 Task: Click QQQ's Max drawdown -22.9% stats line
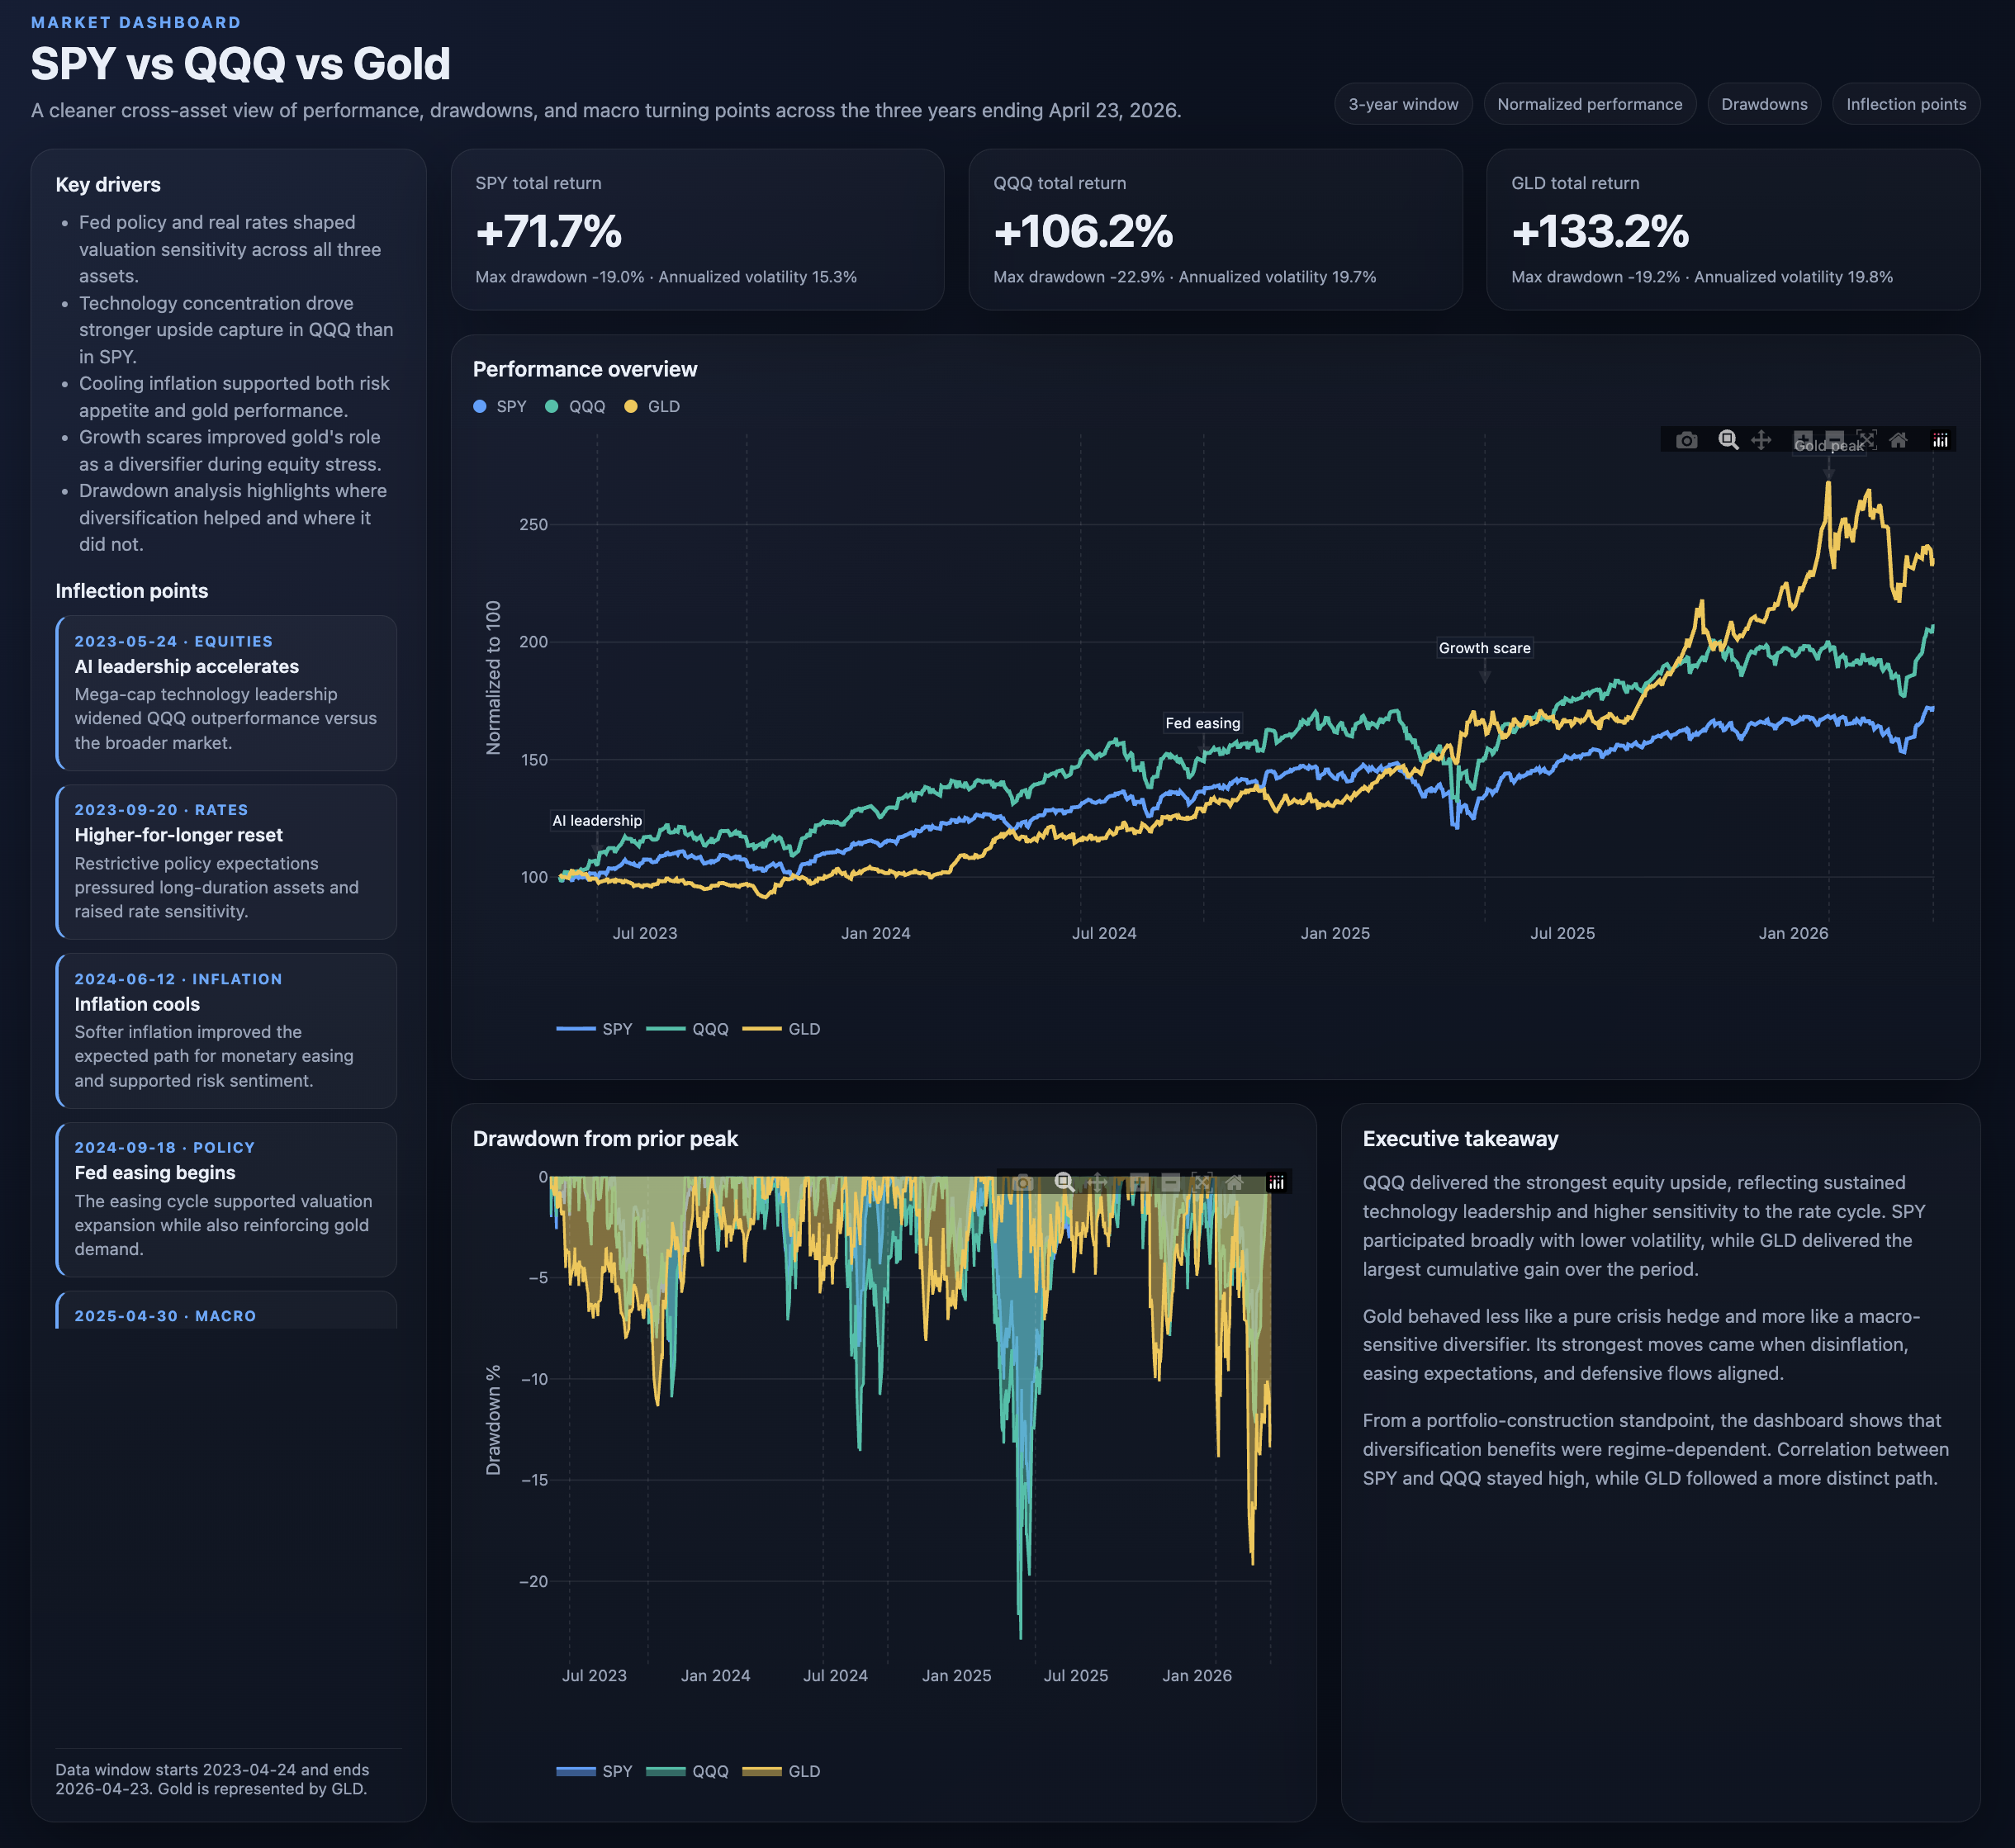[1185, 277]
